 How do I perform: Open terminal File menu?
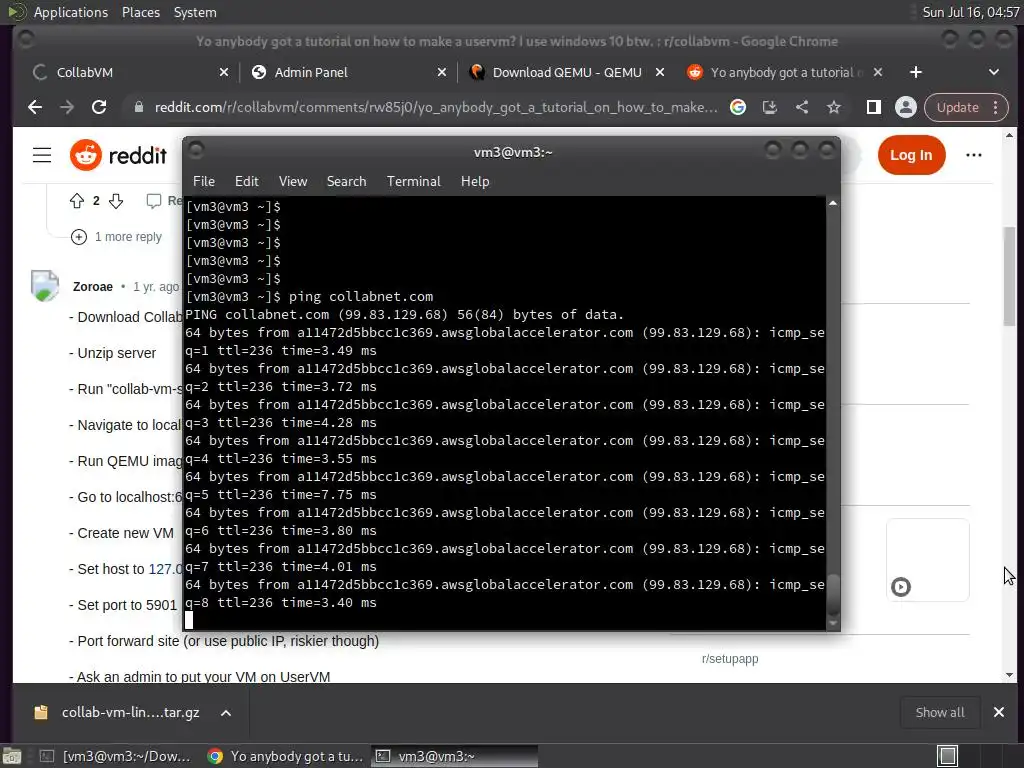204,182
